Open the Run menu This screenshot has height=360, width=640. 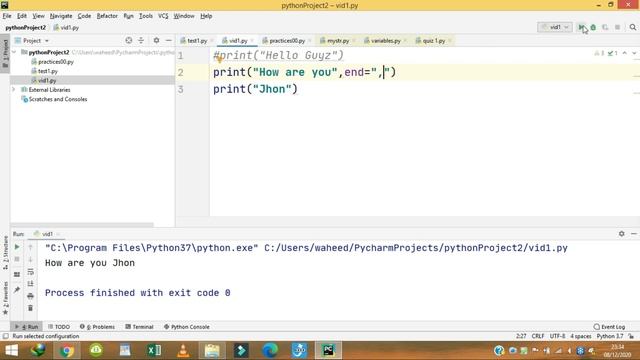point(129,16)
